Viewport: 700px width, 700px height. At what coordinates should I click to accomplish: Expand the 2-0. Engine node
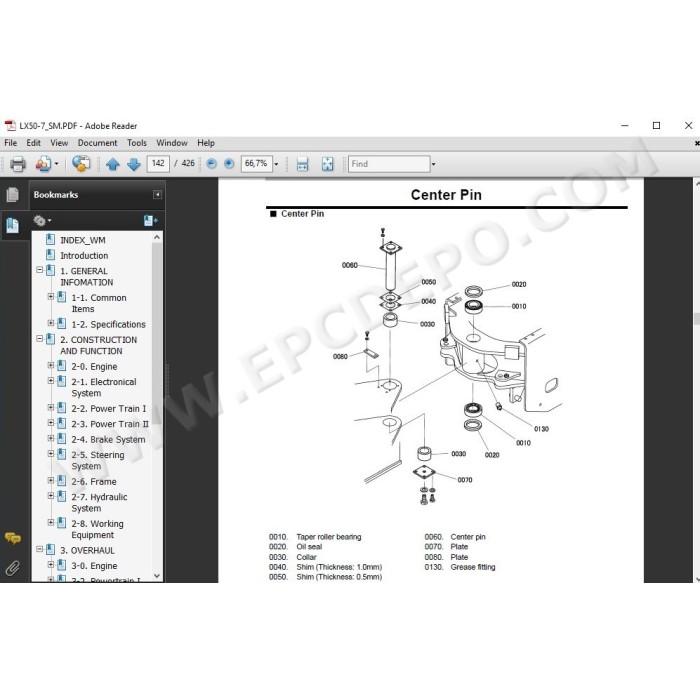(50, 365)
